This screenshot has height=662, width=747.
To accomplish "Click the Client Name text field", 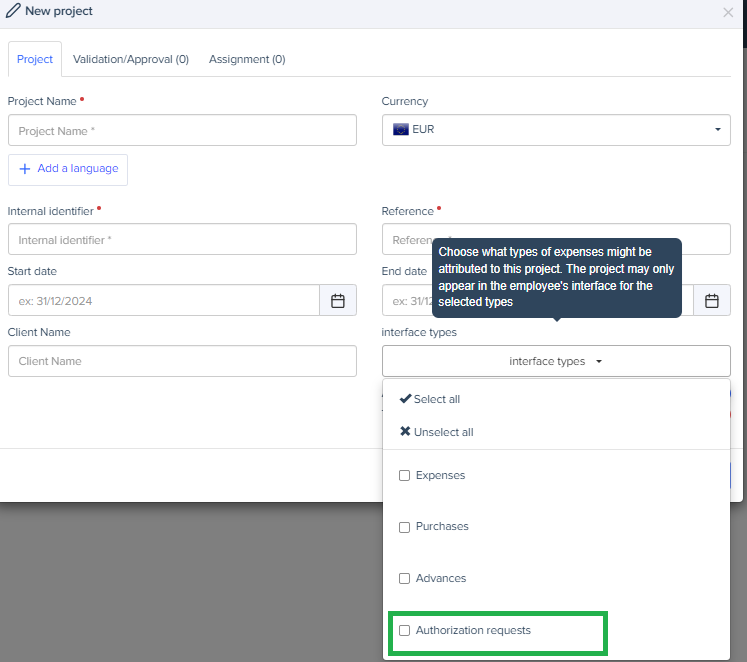I will point(182,361).
